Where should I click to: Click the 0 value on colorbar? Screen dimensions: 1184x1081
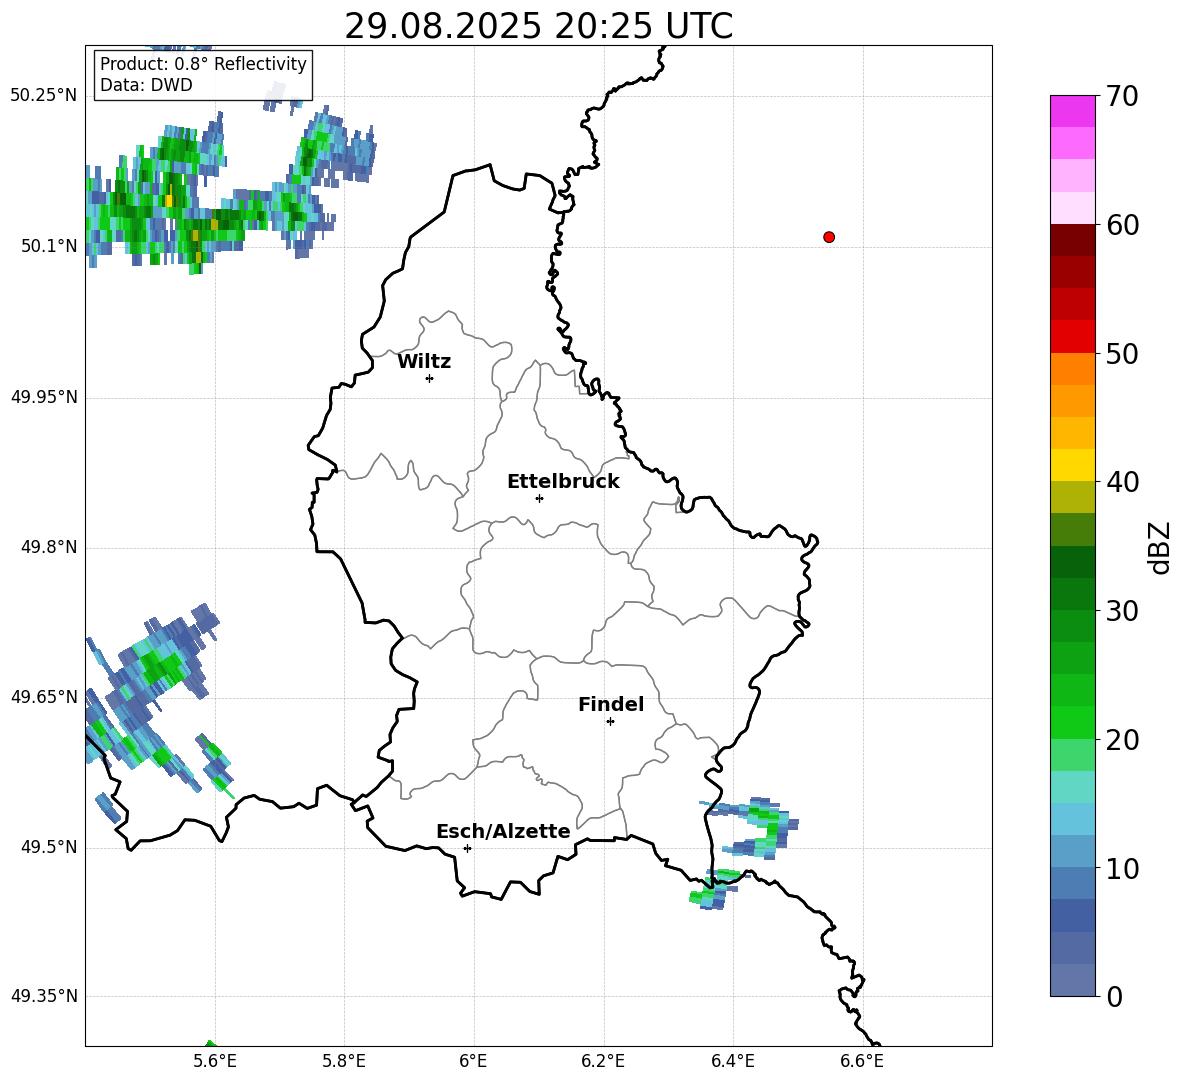coord(1115,997)
